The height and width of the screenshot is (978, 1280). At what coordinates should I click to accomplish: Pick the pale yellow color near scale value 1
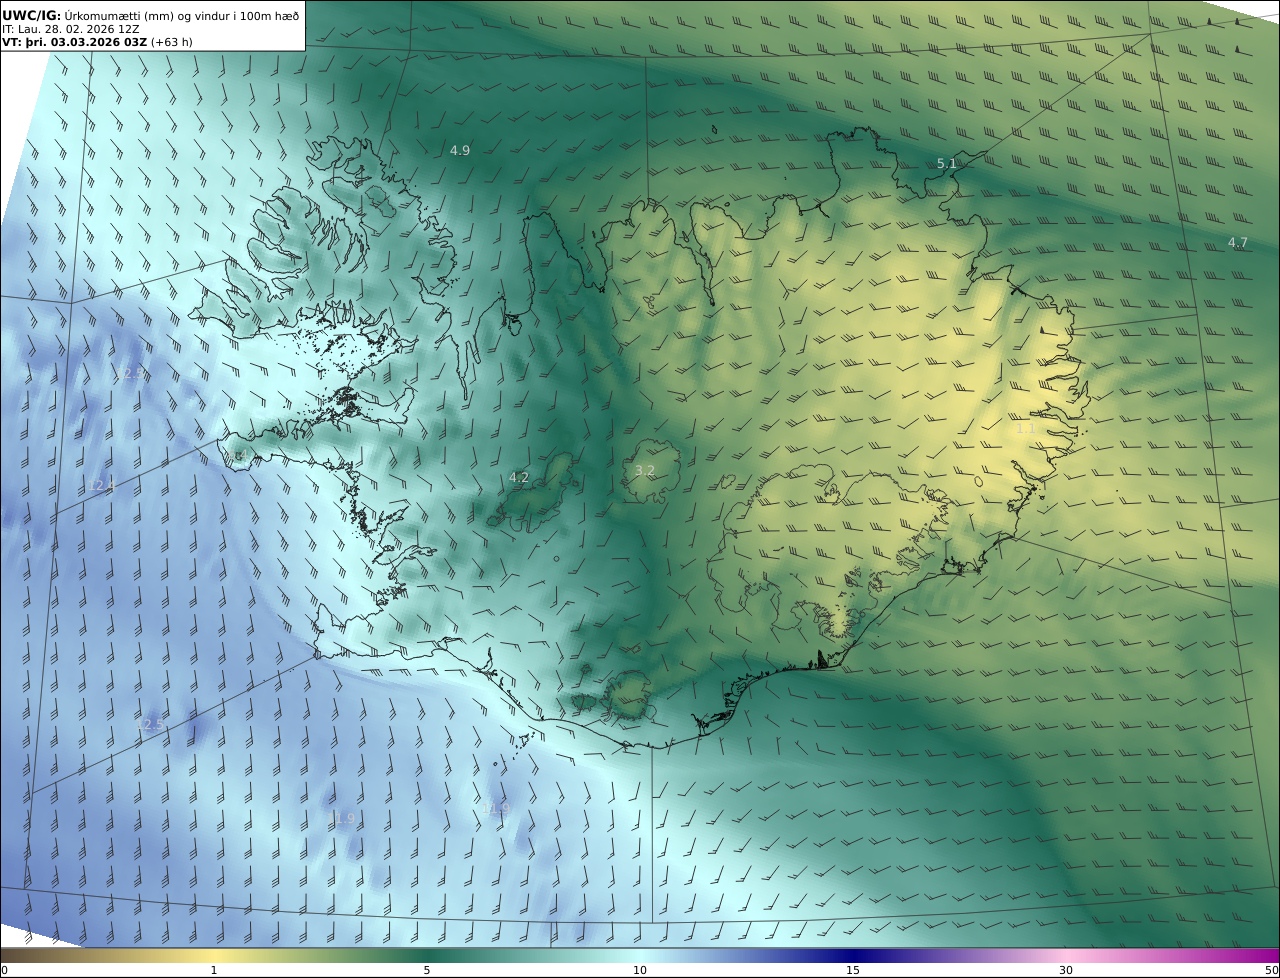[x=214, y=955]
